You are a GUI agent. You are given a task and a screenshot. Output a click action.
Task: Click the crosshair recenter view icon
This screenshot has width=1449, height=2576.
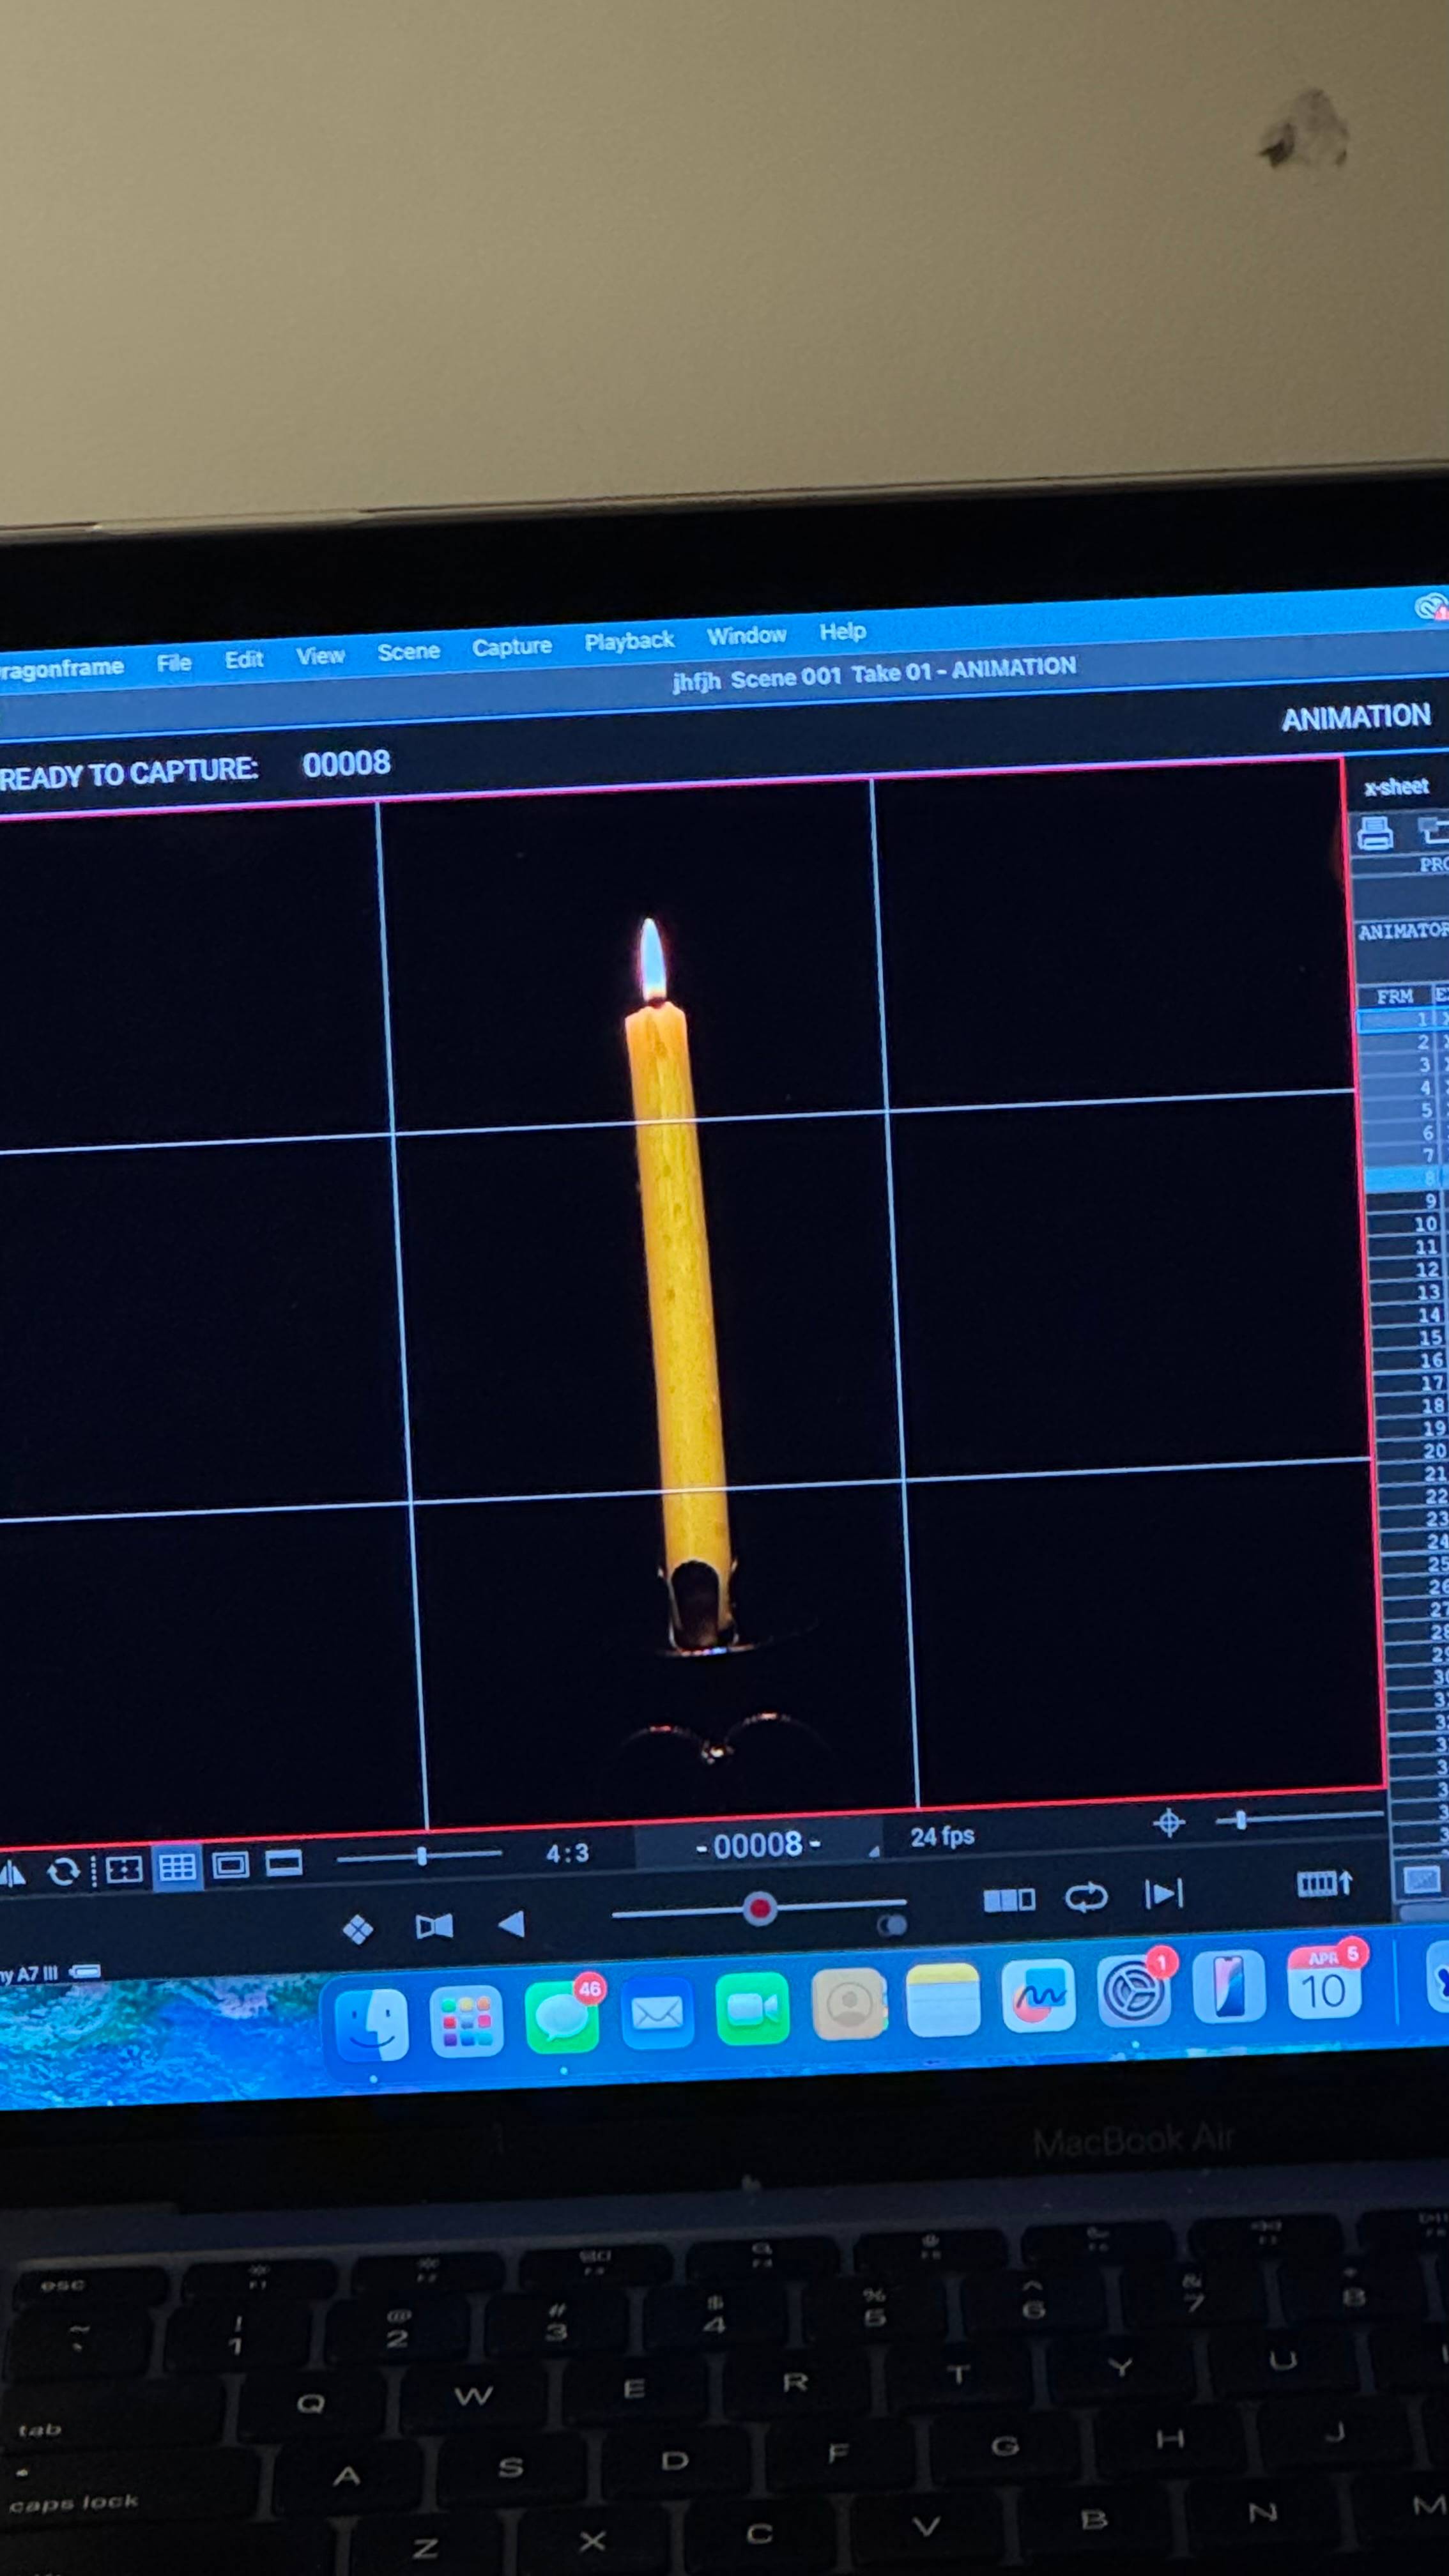click(1168, 1823)
